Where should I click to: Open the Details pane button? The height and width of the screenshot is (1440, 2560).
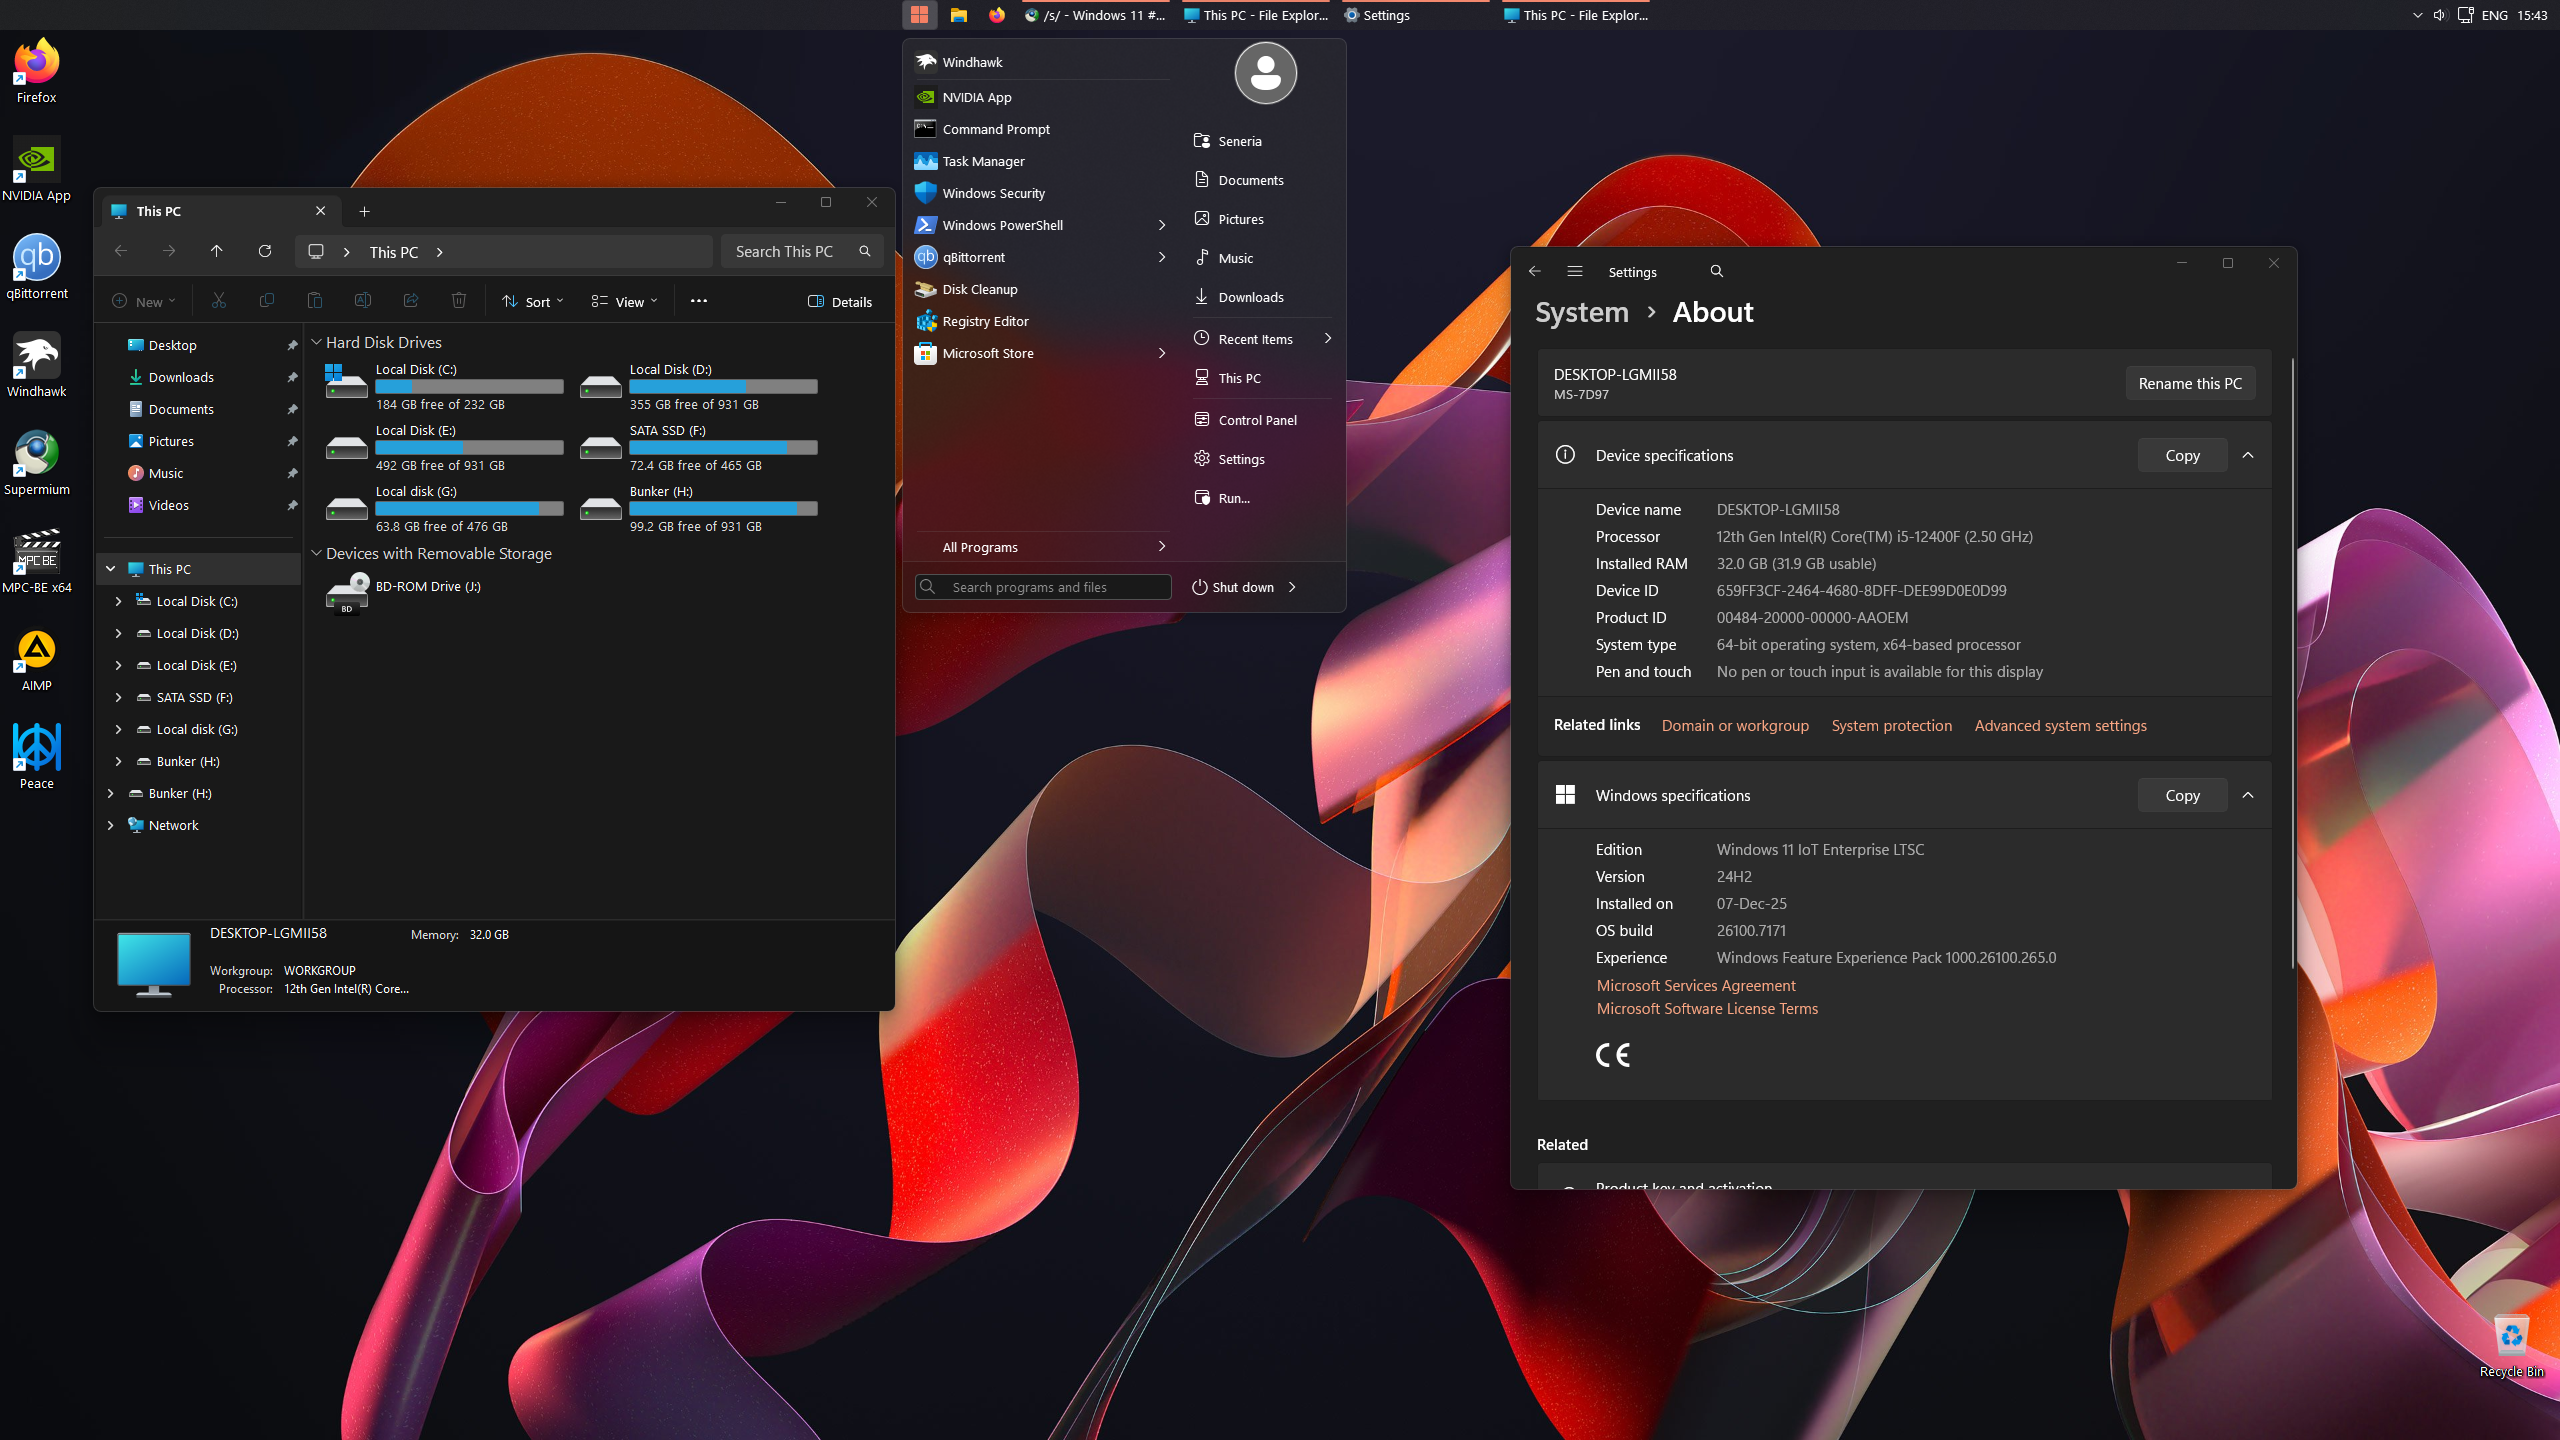840,302
